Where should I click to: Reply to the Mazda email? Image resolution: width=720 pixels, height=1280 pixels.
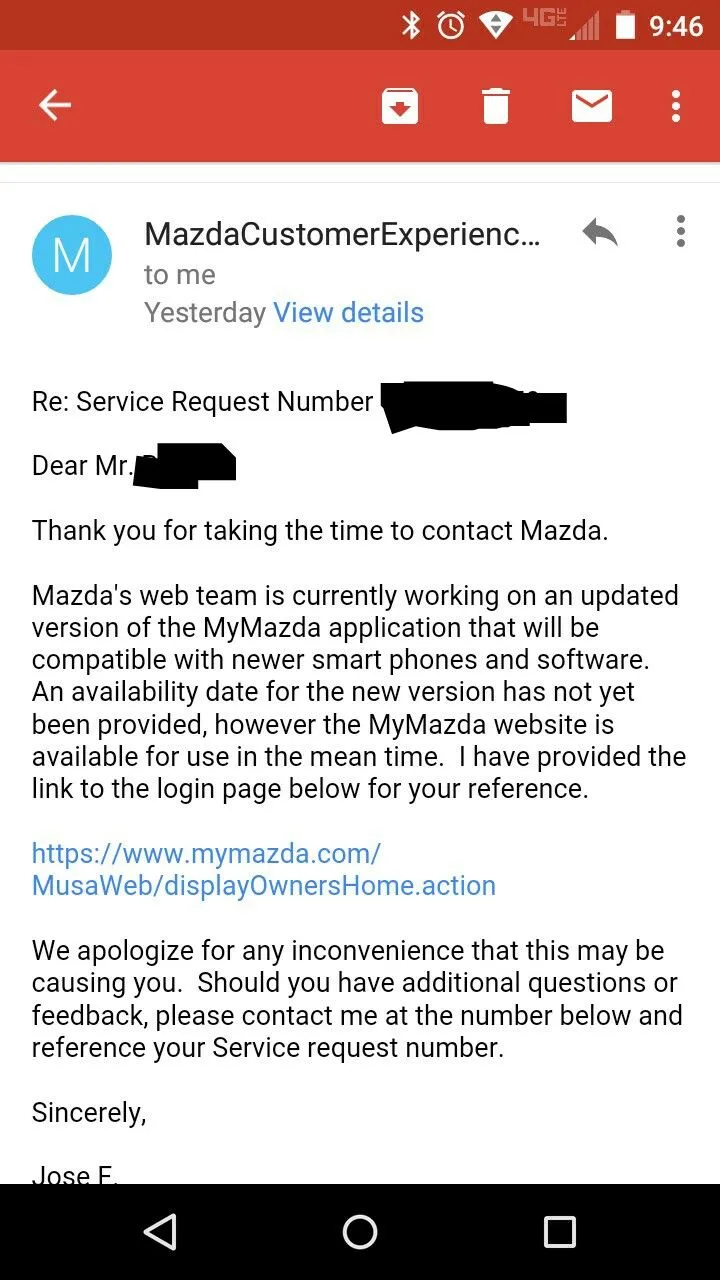click(x=599, y=233)
